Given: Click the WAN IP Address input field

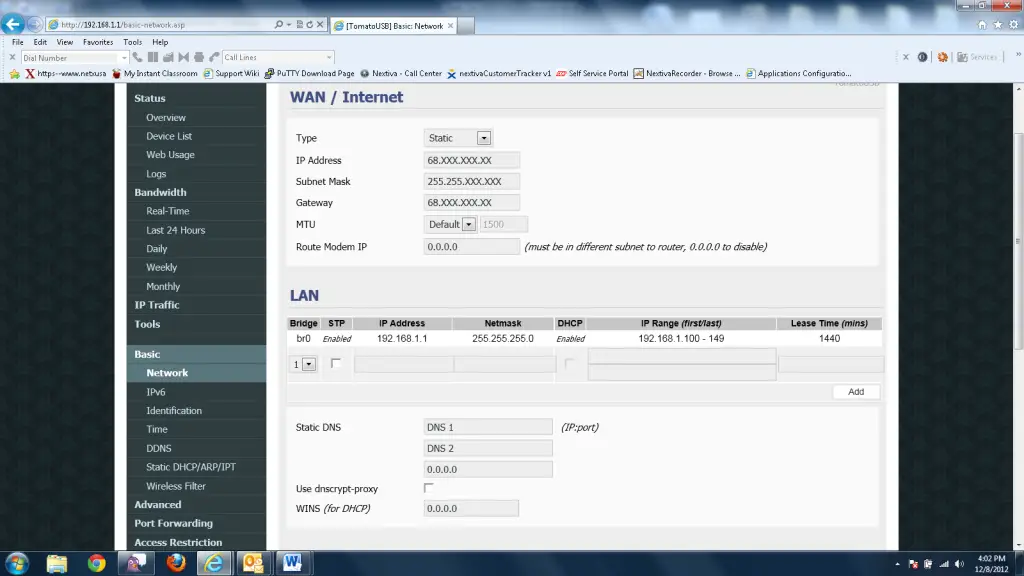Looking at the screenshot, I should [472, 160].
